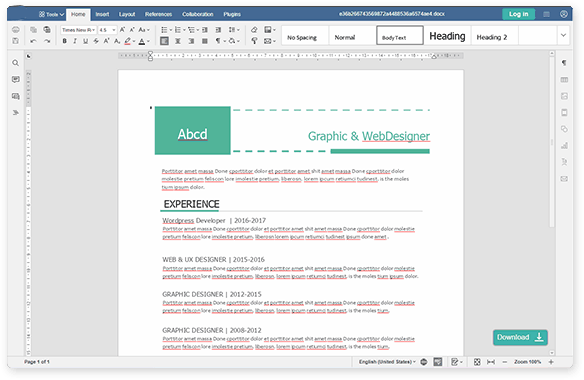This screenshot has height=380, width=584.
Task: Open paragraph settings in right sidebar
Action: 564,63
